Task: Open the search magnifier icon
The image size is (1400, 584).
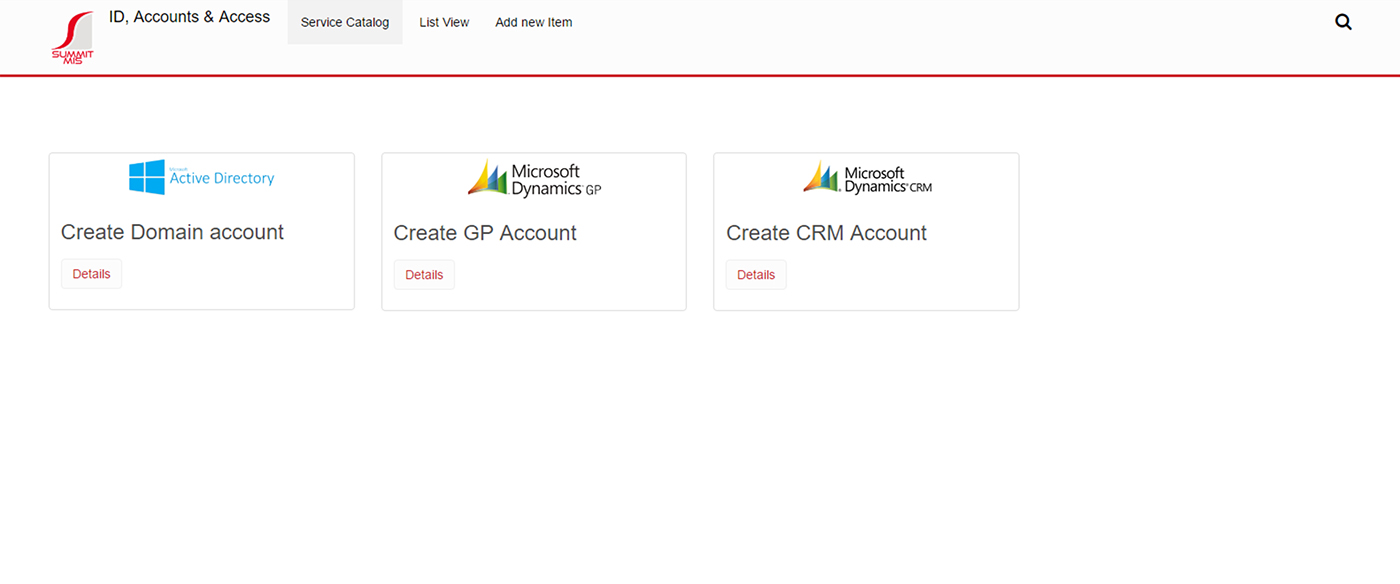Action: pyautogui.click(x=1343, y=22)
